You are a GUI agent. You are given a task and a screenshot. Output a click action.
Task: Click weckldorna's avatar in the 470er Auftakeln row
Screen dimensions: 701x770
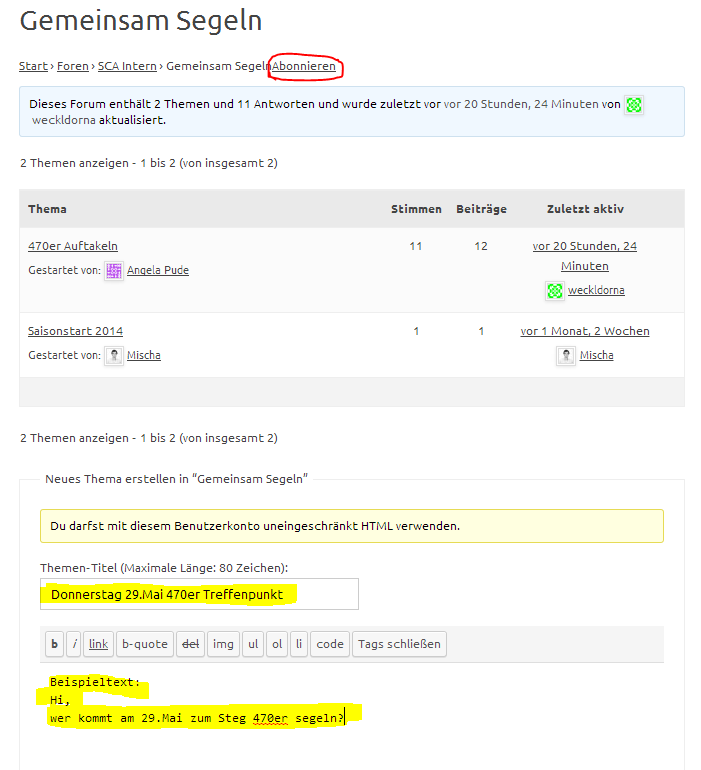point(554,290)
